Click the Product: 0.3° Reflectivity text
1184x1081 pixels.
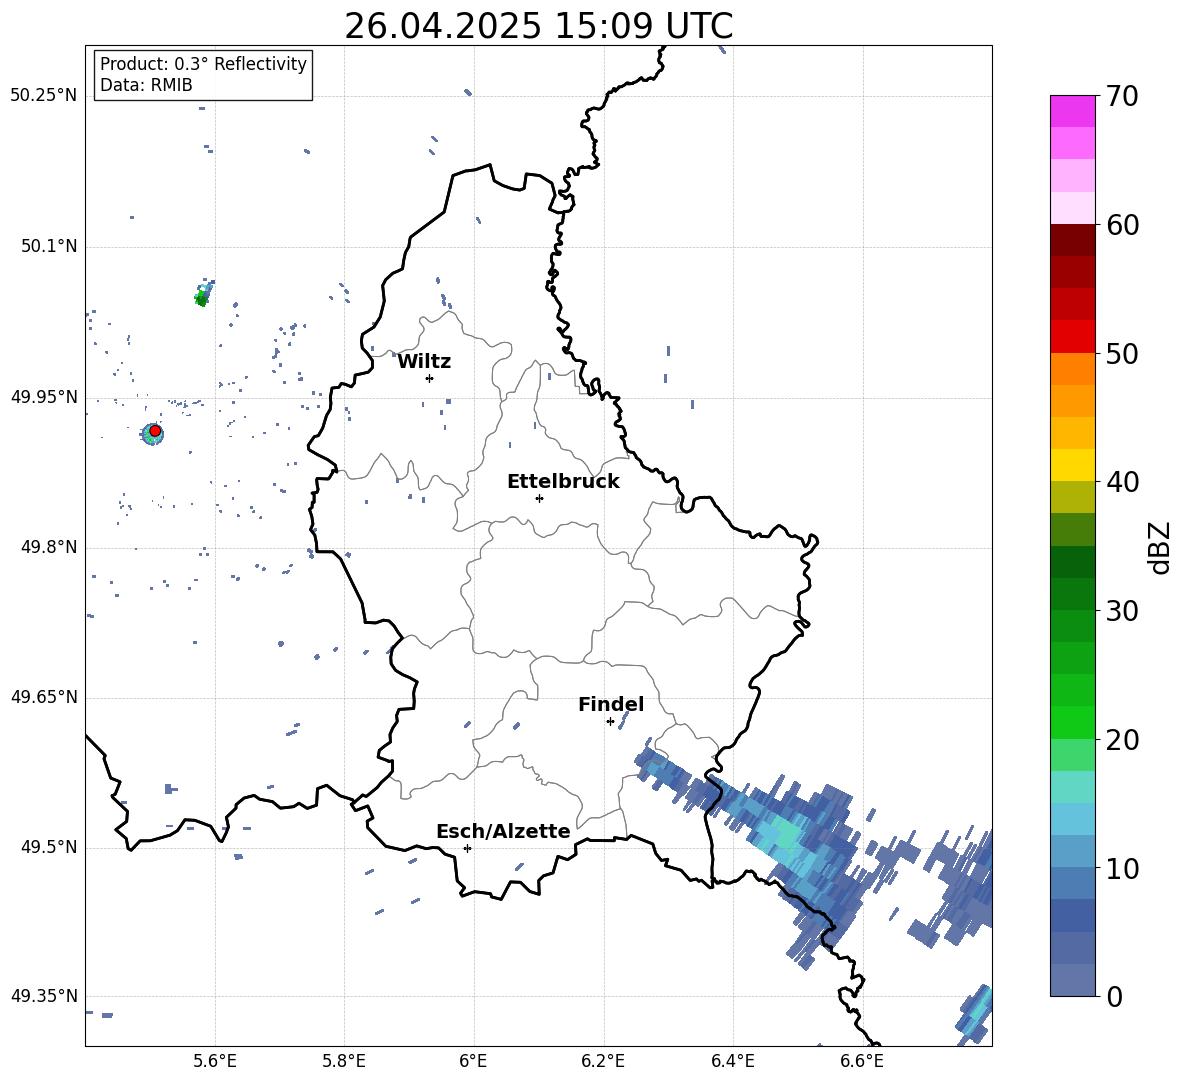tap(203, 64)
